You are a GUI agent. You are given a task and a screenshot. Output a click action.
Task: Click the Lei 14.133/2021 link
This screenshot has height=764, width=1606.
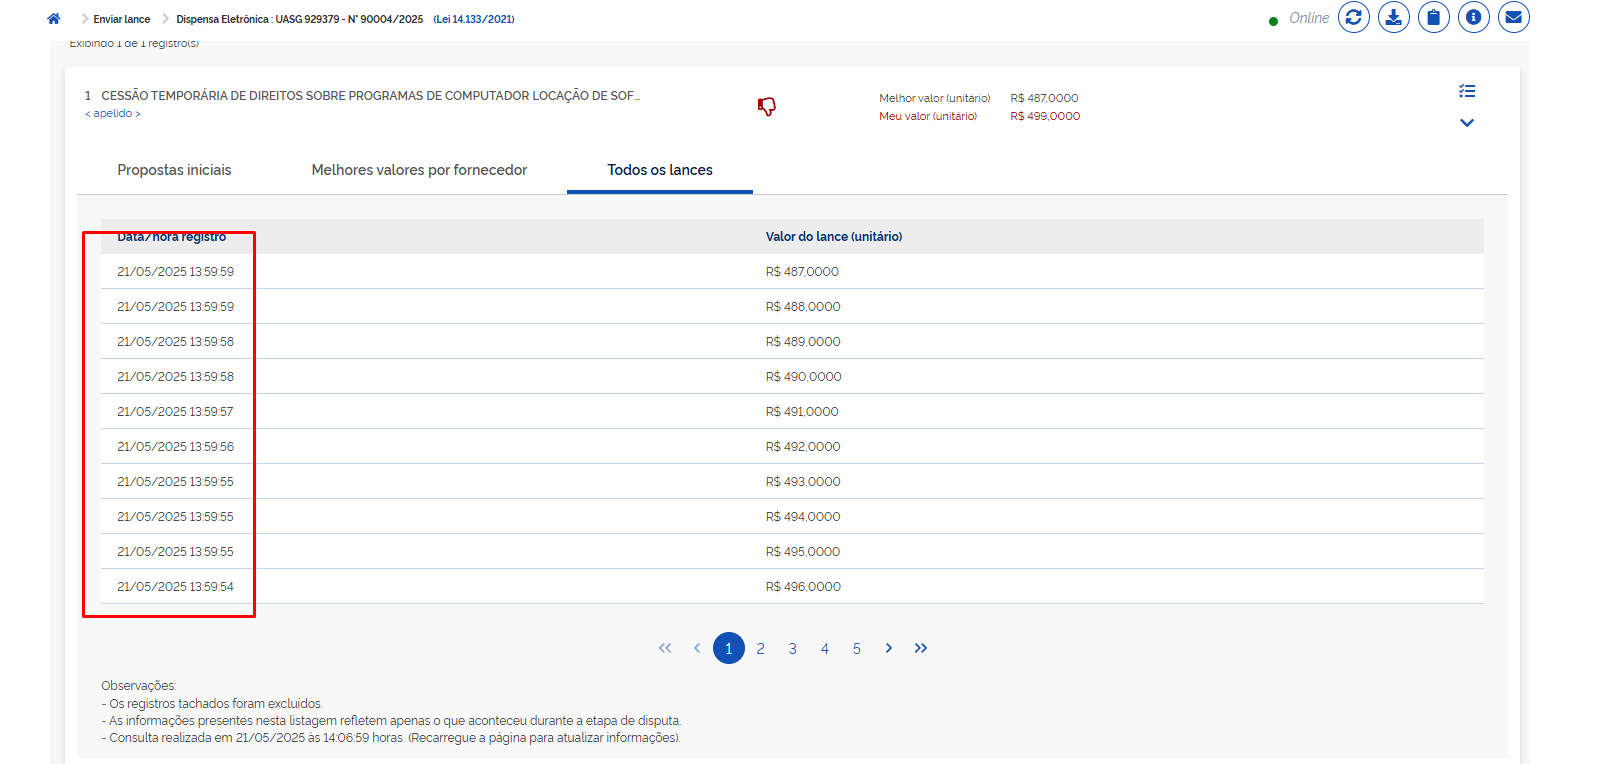474,19
